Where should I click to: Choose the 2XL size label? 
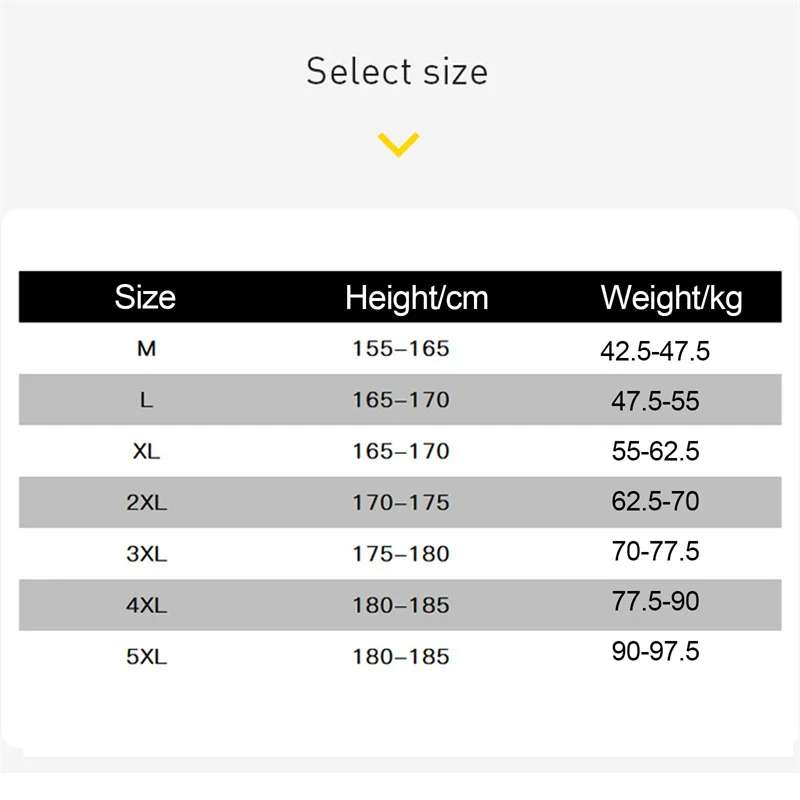pyautogui.click(x=146, y=502)
